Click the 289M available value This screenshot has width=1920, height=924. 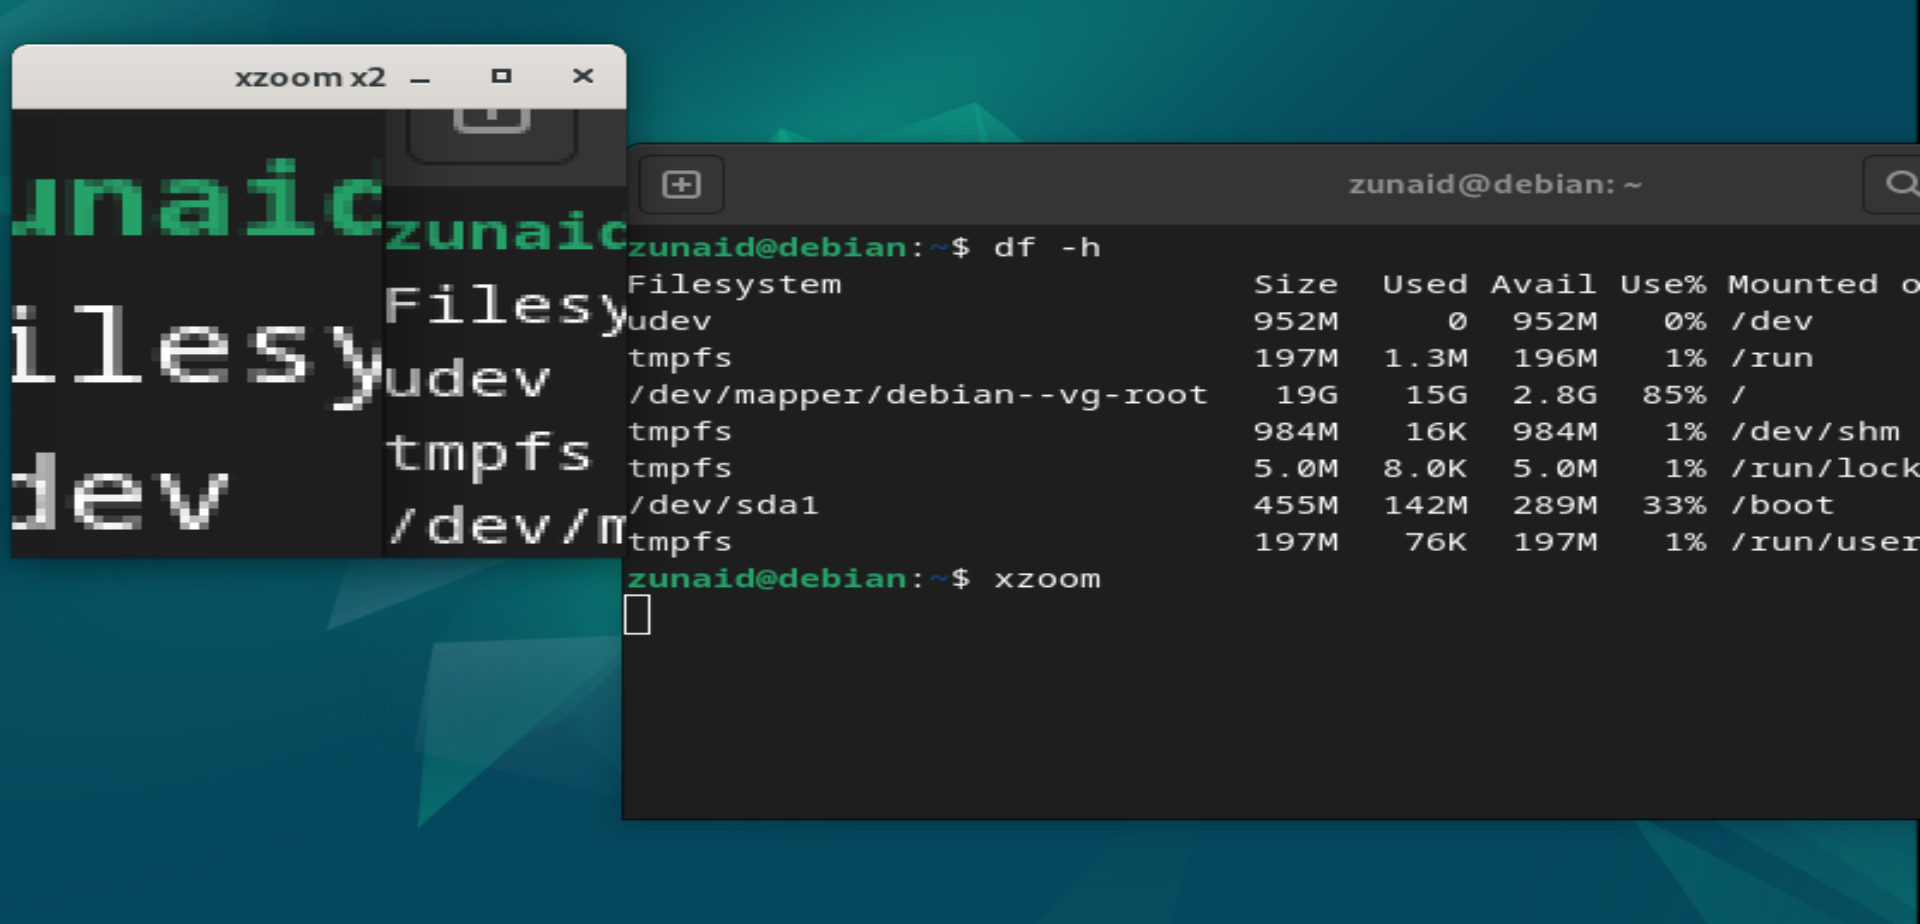pyautogui.click(x=1554, y=505)
